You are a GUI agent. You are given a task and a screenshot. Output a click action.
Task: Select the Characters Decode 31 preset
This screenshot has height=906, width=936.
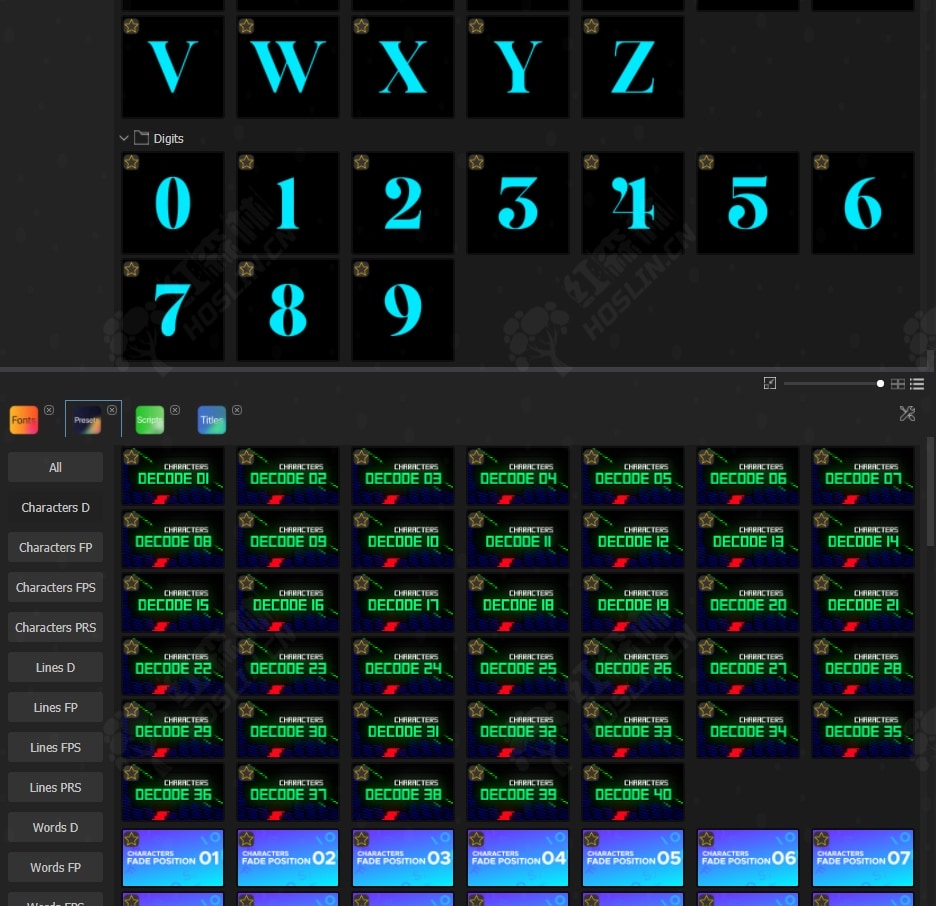coord(403,729)
